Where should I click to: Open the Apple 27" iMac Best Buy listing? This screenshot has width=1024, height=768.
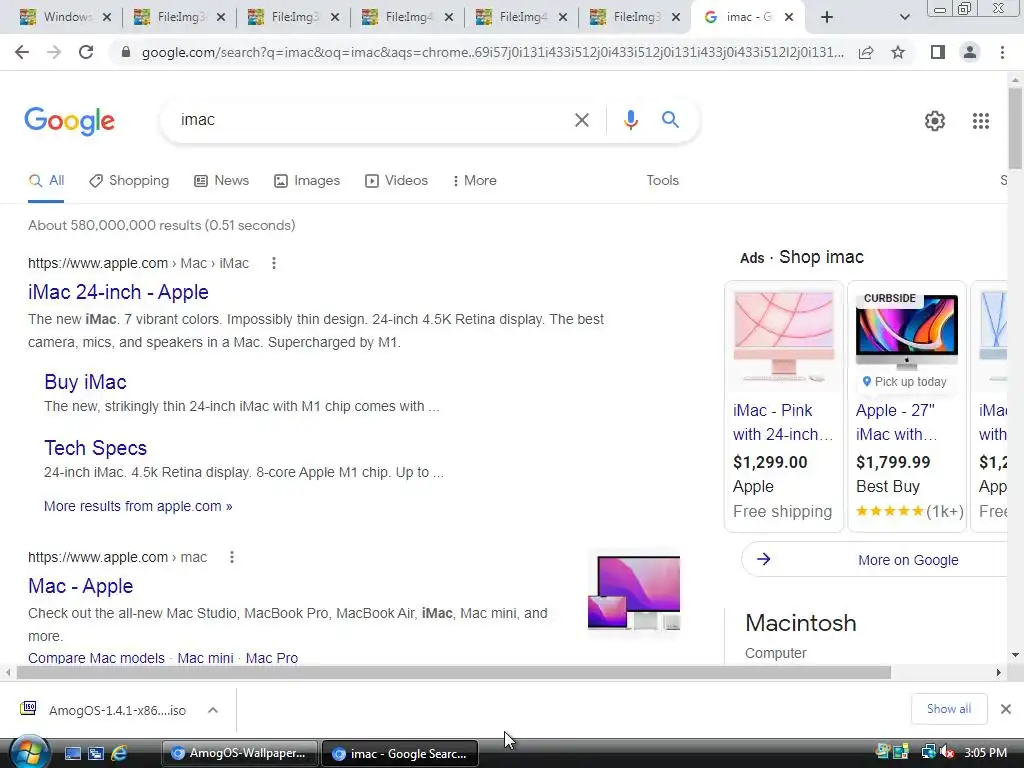tap(896, 422)
